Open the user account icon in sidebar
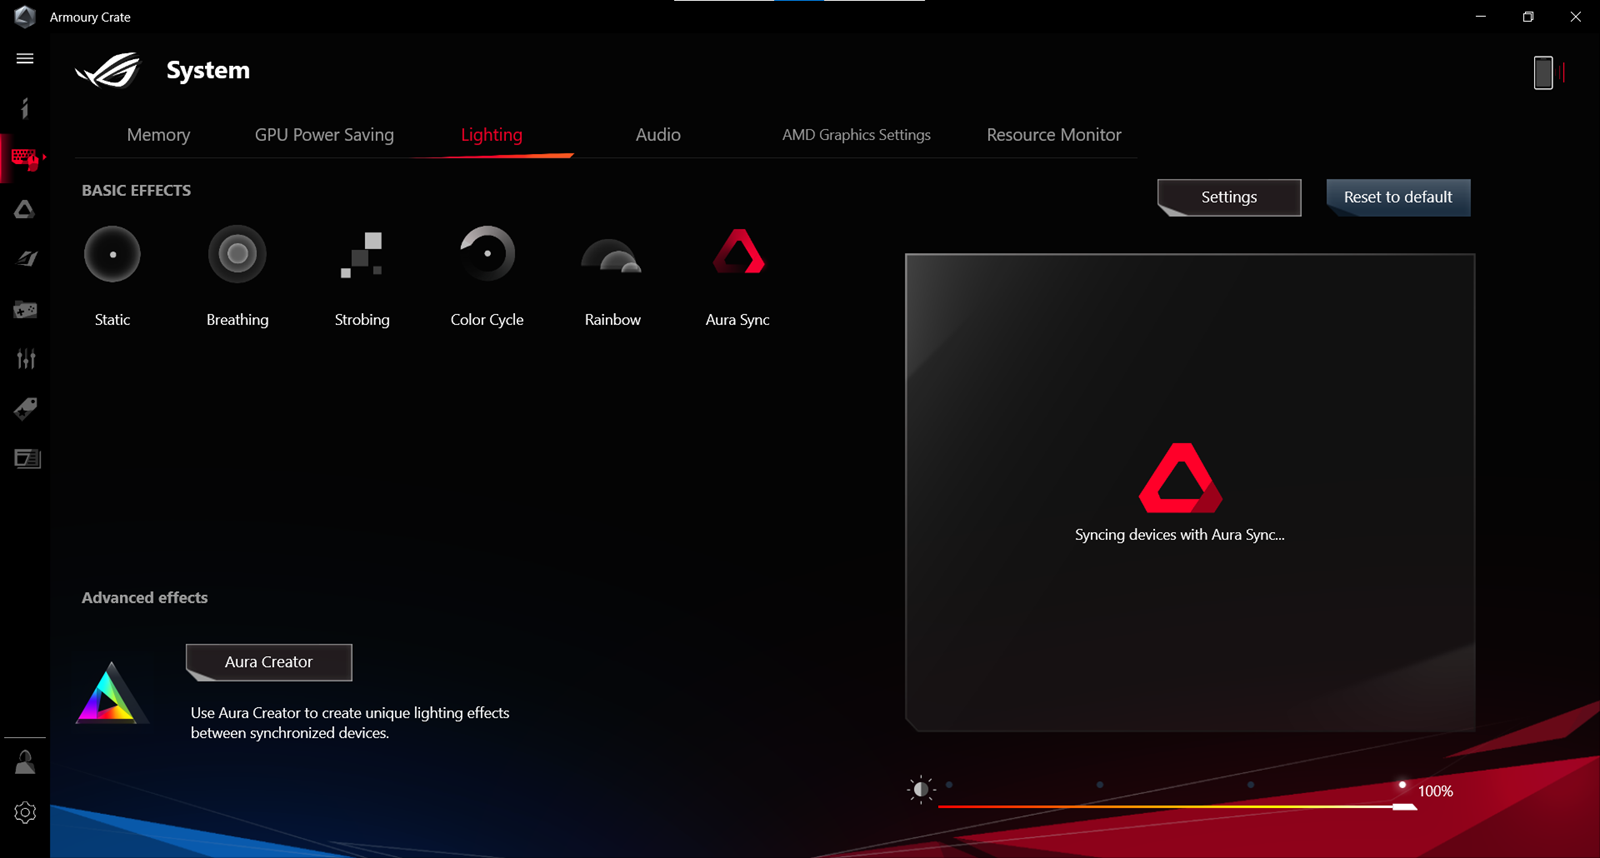This screenshot has width=1600, height=858. click(25, 762)
